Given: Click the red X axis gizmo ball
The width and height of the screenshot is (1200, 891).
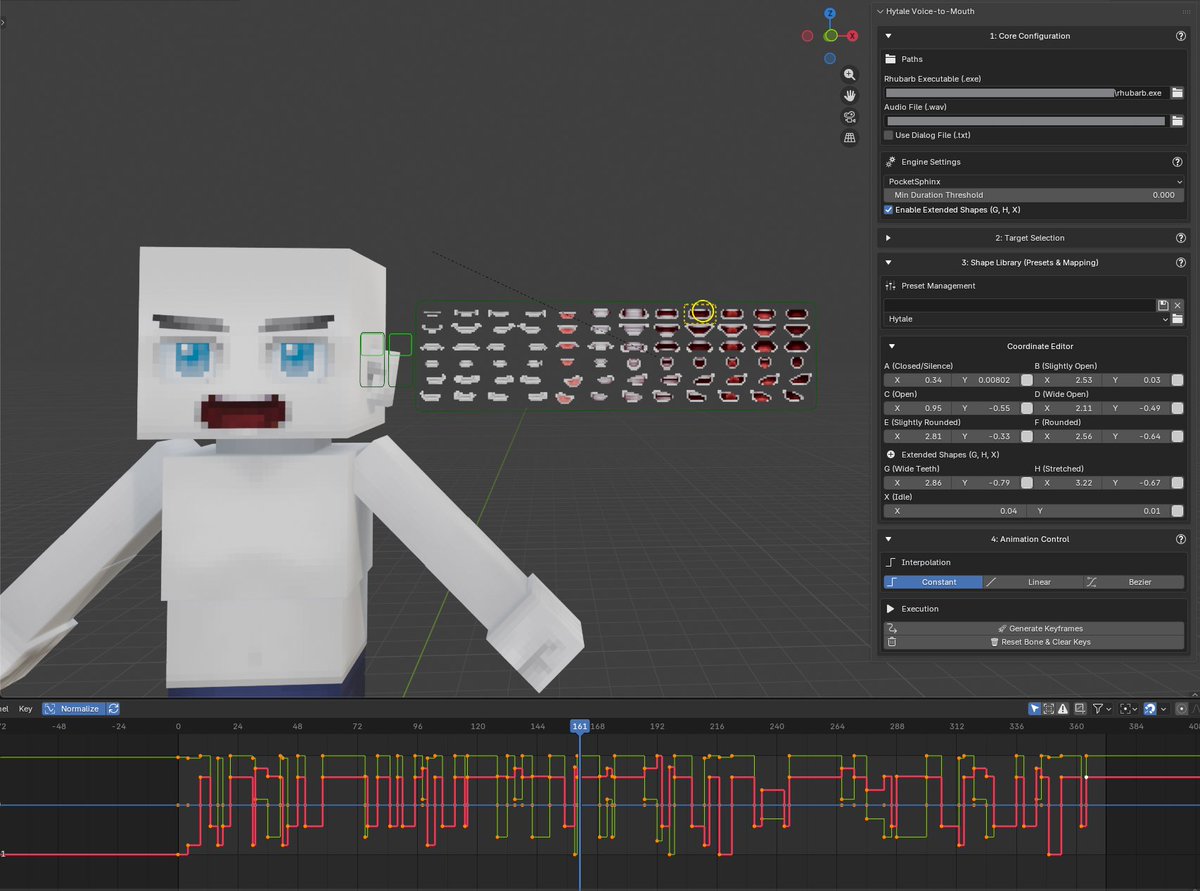Looking at the screenshot, I should point(852,36).
